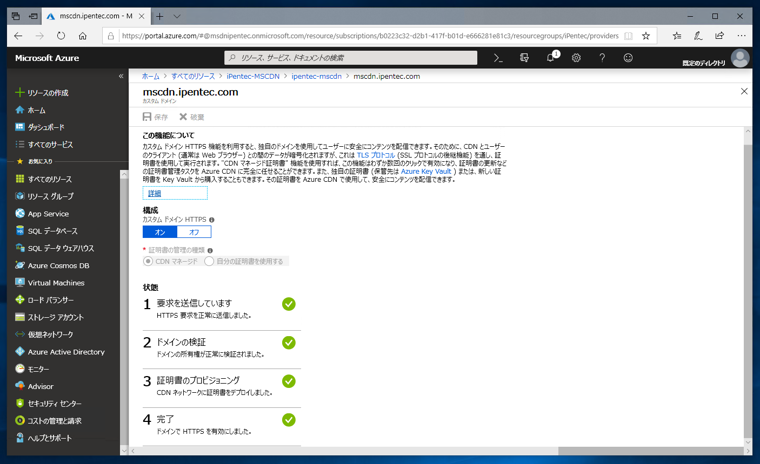
Task: Click the iPentec-MSCDN breadcrumb link
Action: click(x=253, y=76)
